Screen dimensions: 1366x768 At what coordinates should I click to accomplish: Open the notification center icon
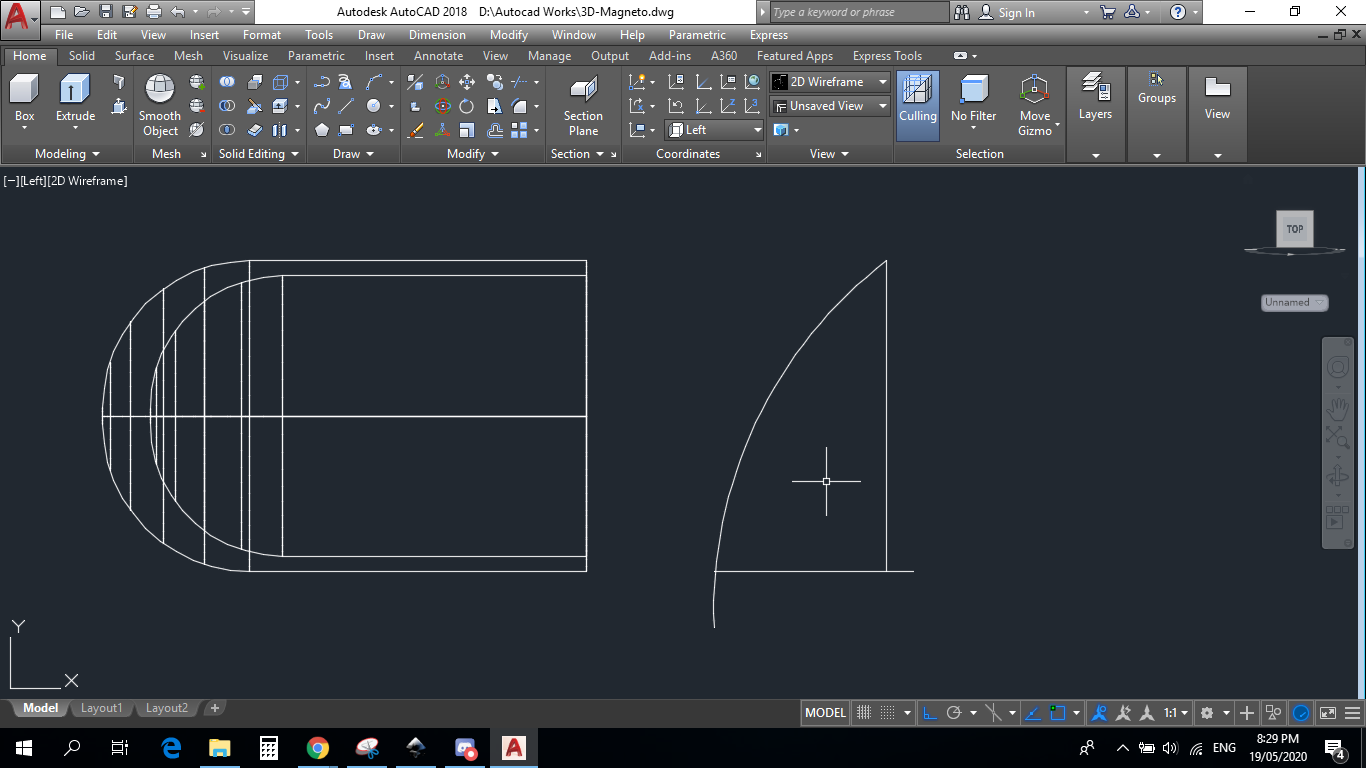click(1334, 747)
